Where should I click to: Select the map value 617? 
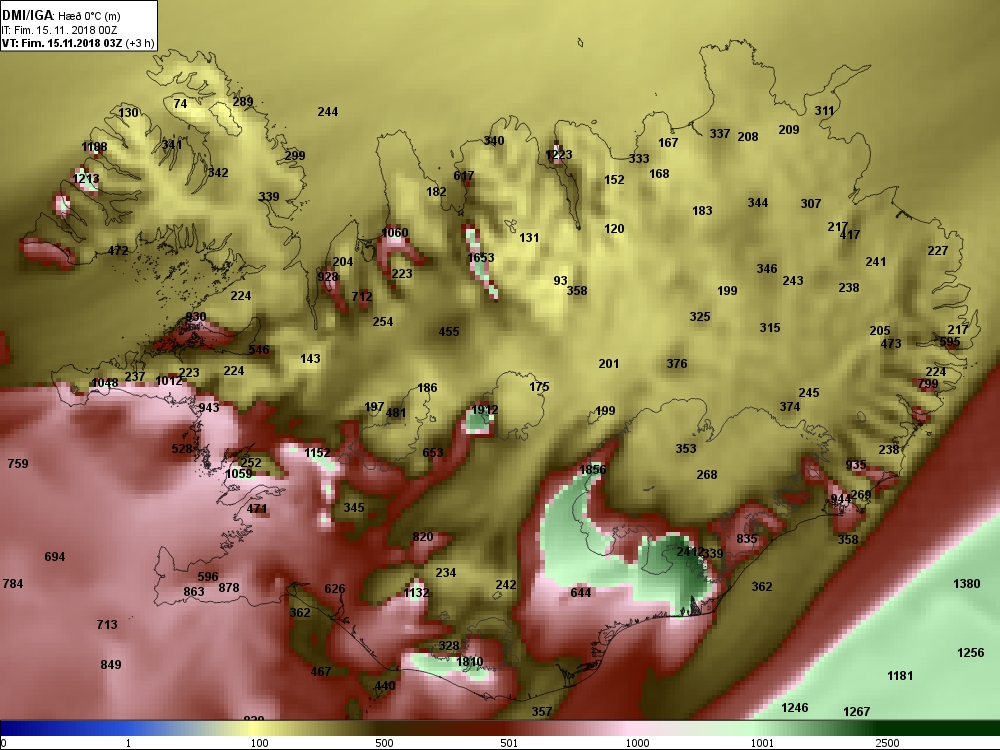pos(464,176)
